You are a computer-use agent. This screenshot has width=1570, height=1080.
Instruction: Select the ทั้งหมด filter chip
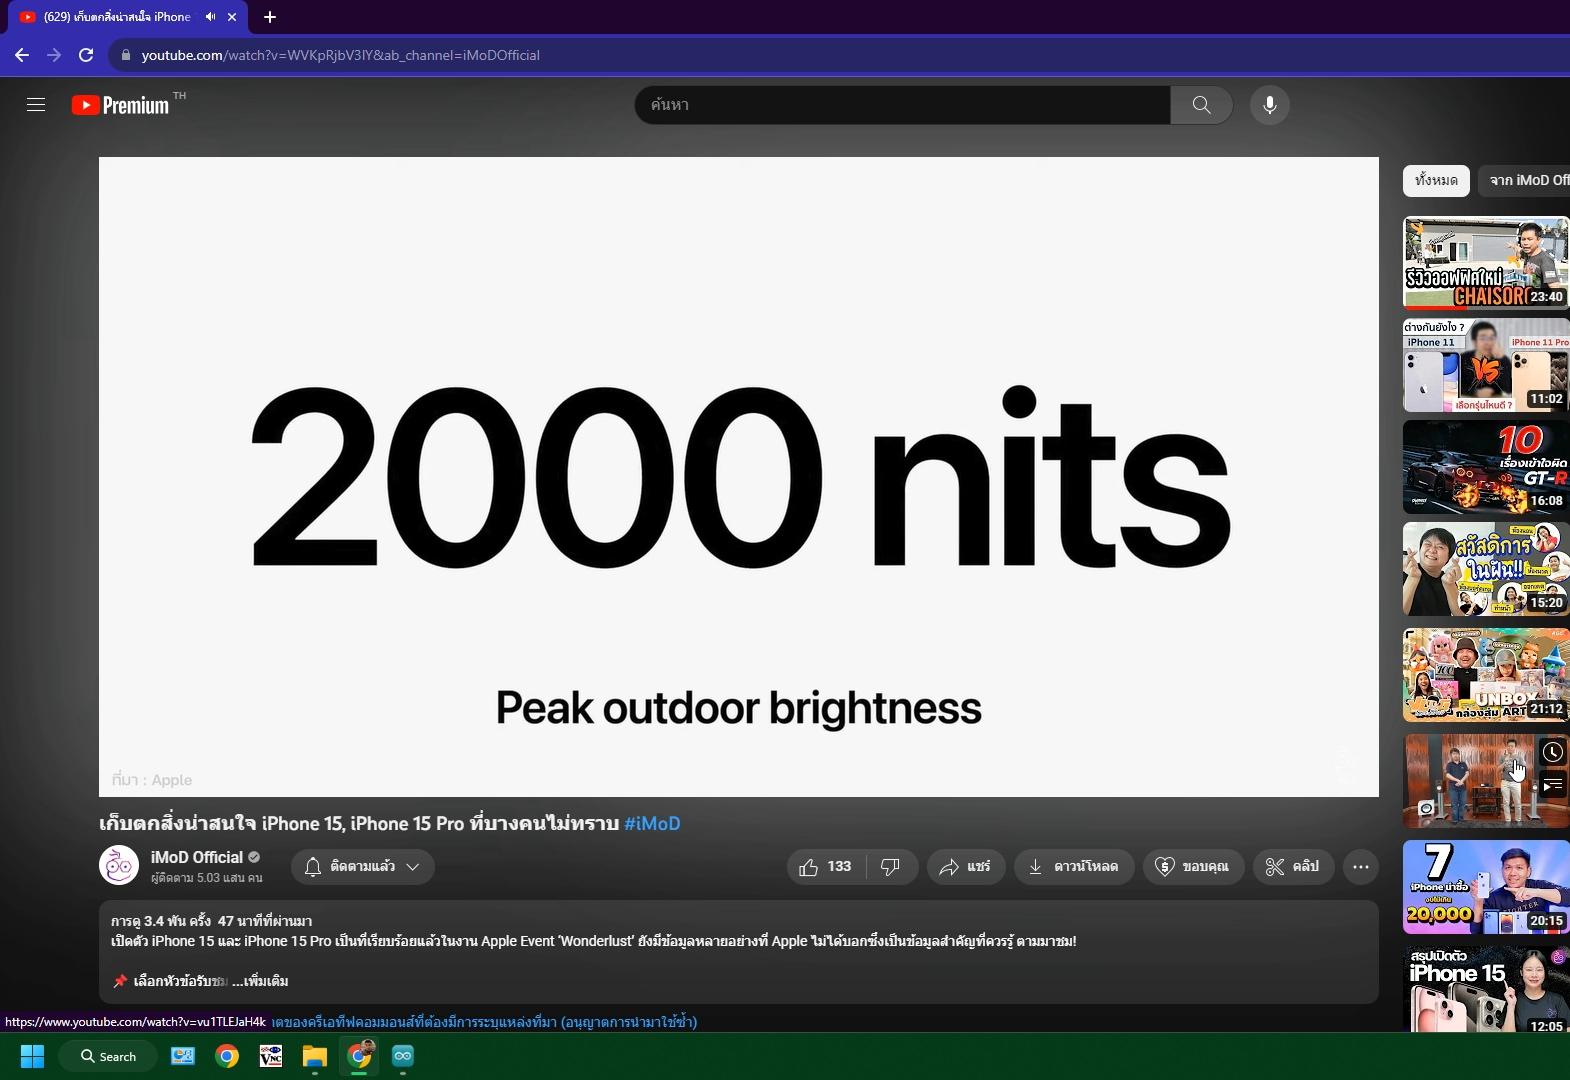click(1436, 181)
